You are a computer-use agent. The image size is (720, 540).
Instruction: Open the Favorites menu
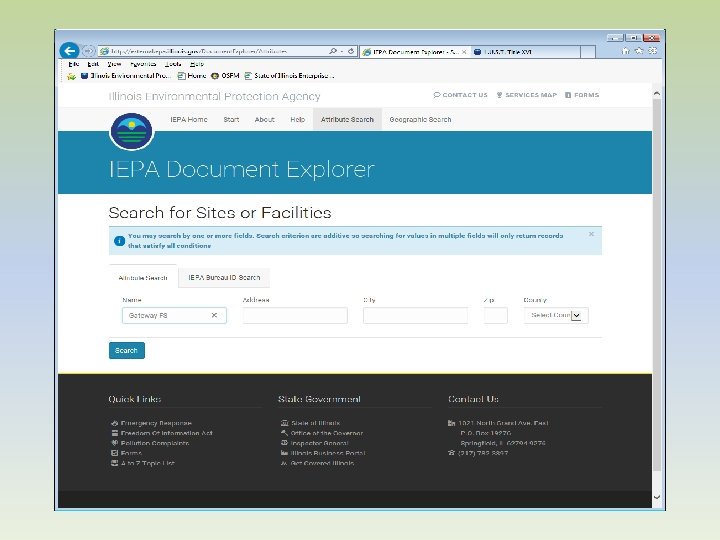coord(143,64)
